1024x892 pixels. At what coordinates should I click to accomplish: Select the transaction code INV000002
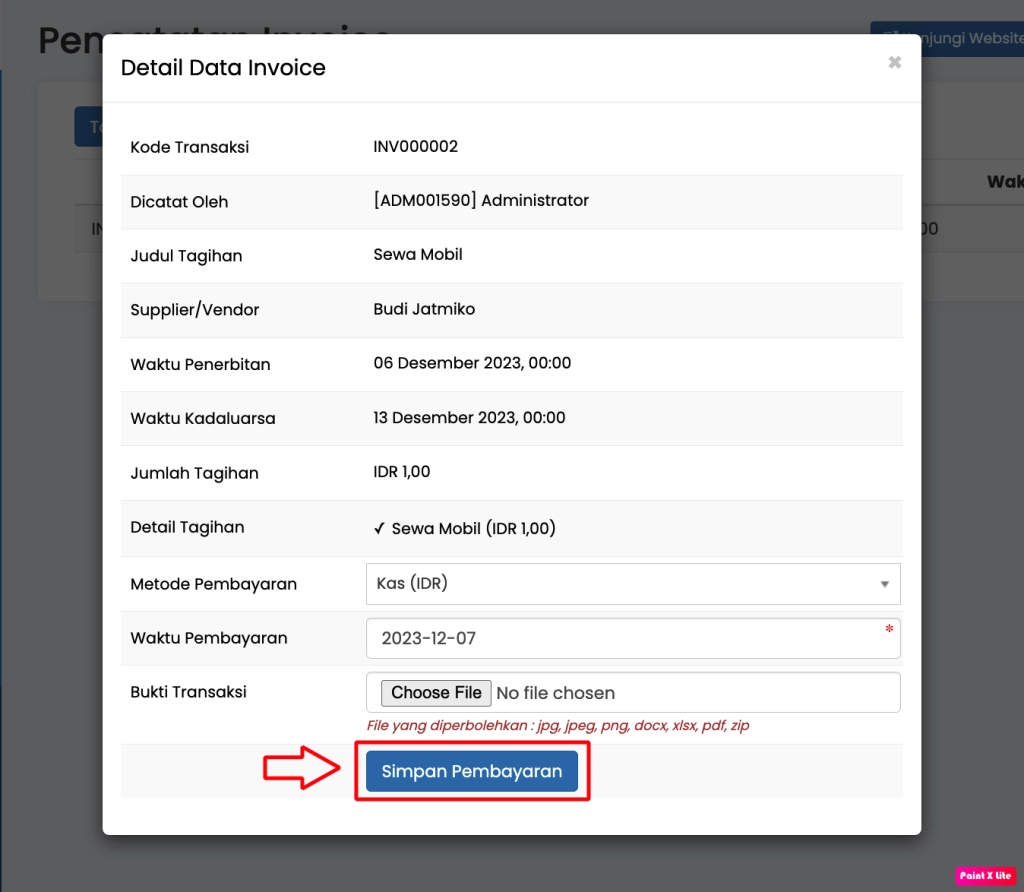(x=415, y=147)
